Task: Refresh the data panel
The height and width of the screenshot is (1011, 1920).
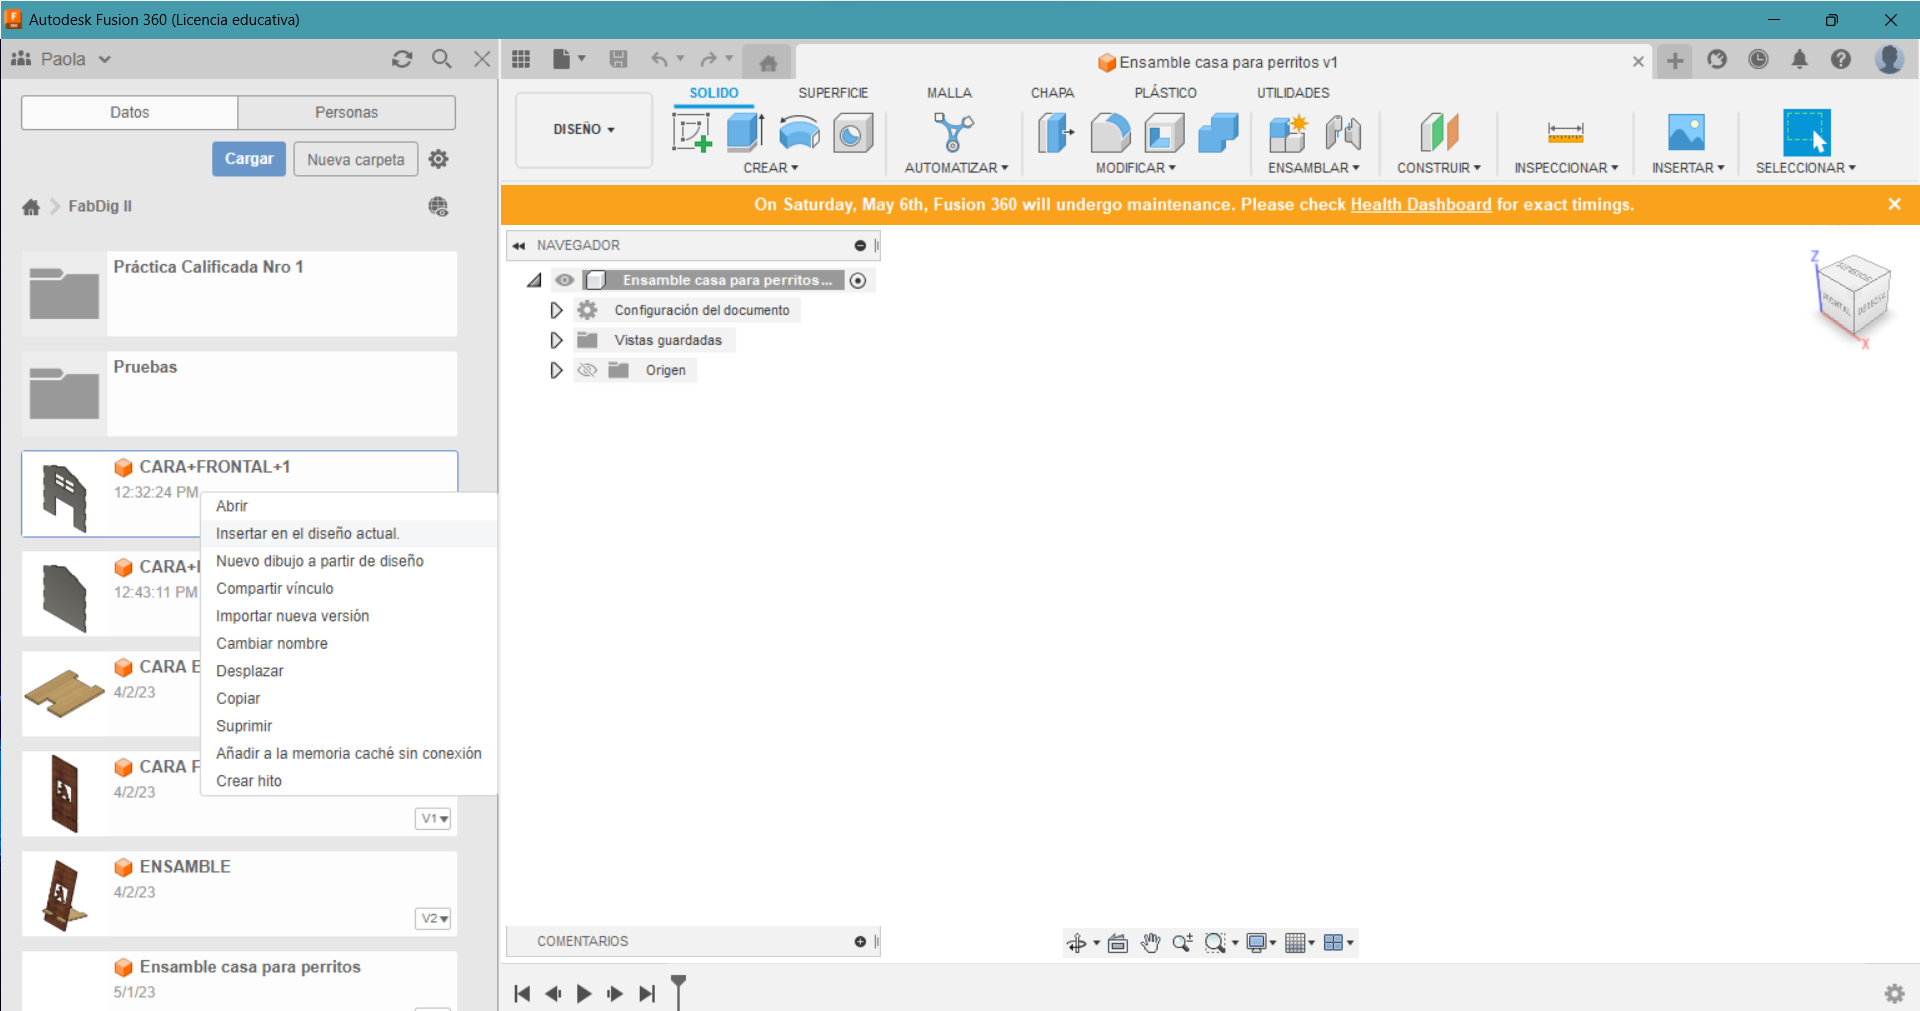Action: tap(402, 59)
